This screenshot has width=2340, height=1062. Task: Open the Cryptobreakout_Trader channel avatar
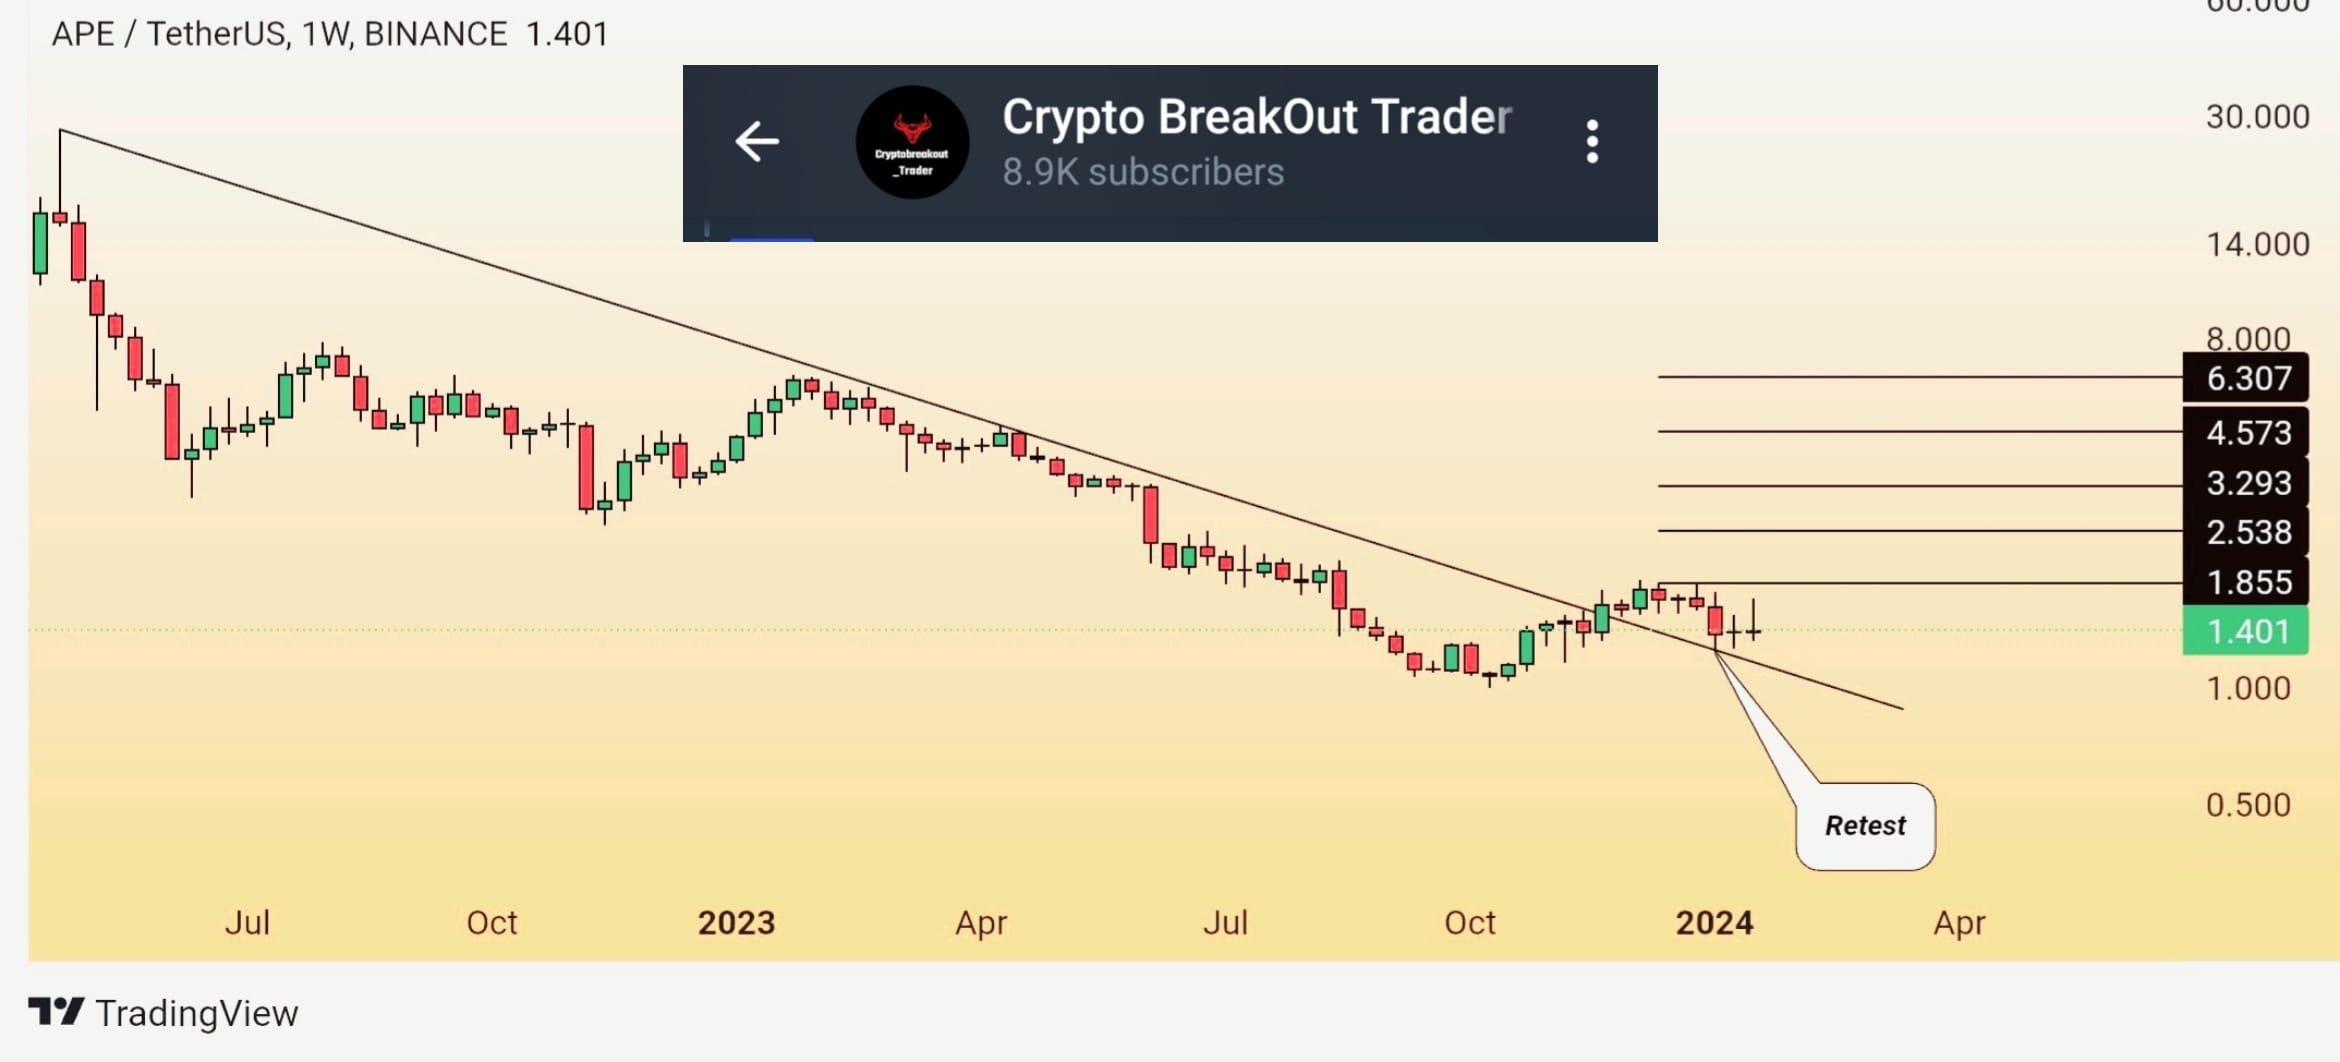point(911,143)
